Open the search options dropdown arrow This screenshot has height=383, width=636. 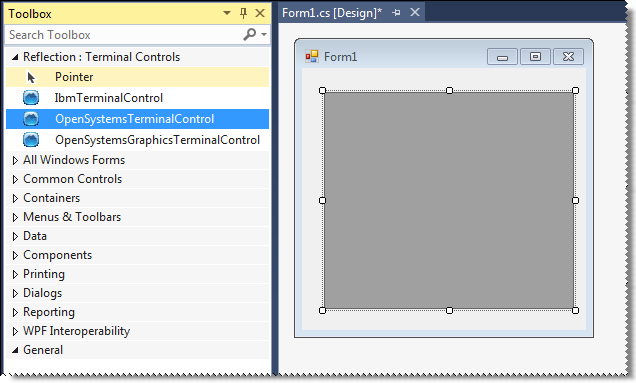264,35
